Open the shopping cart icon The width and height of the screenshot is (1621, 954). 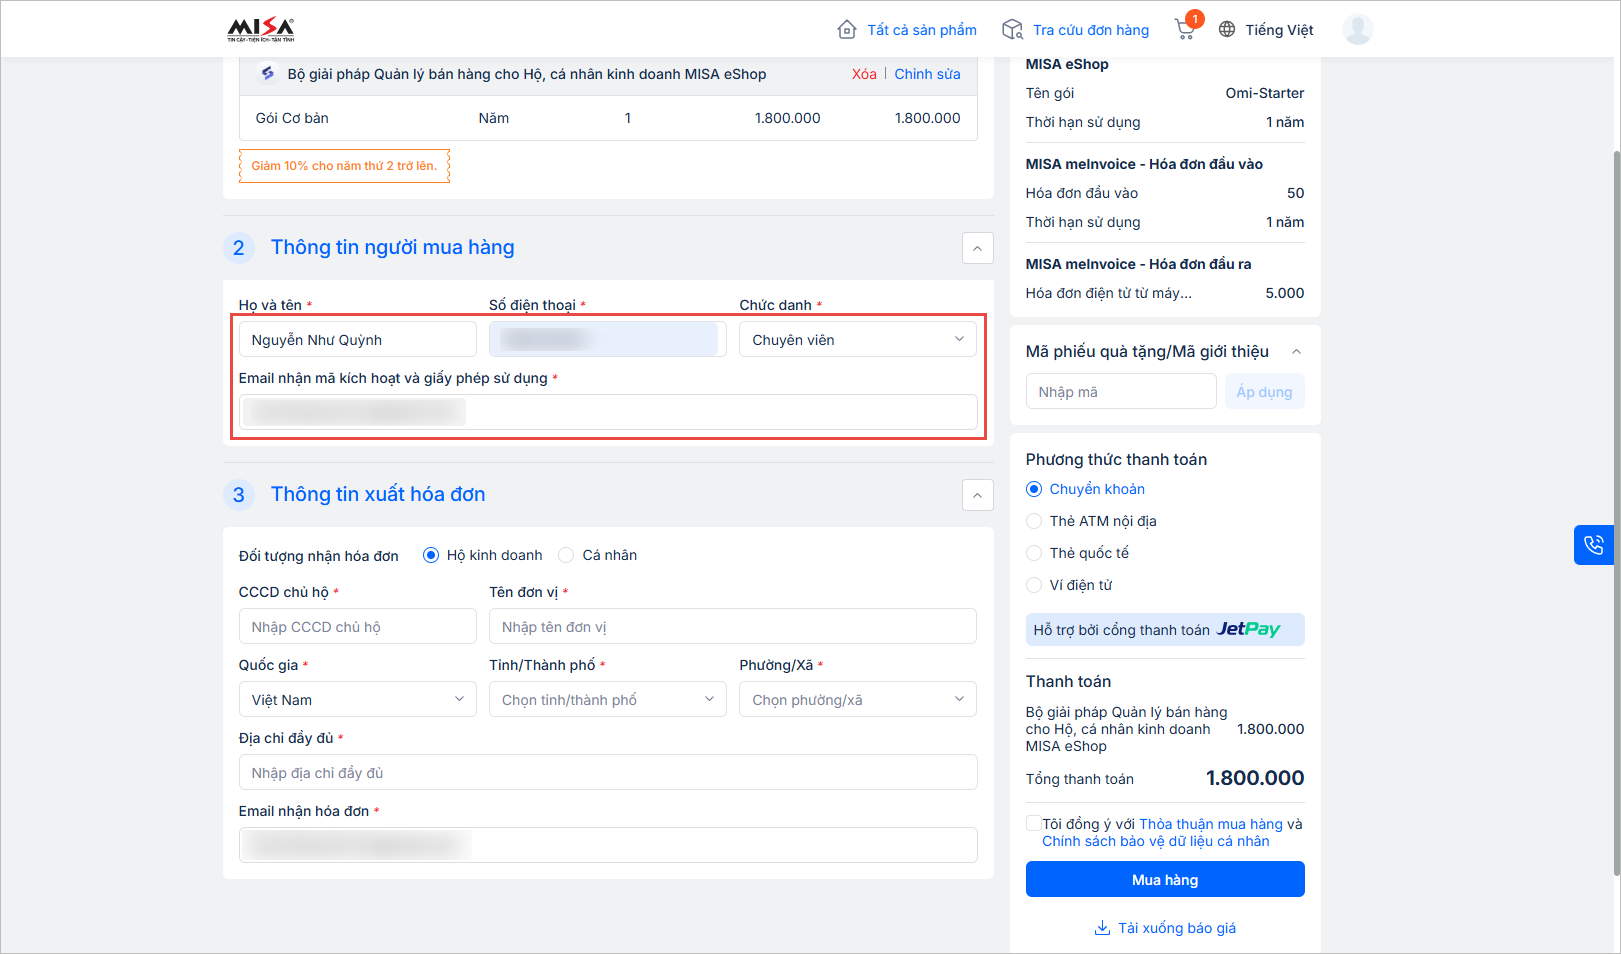coord(1185,29)
